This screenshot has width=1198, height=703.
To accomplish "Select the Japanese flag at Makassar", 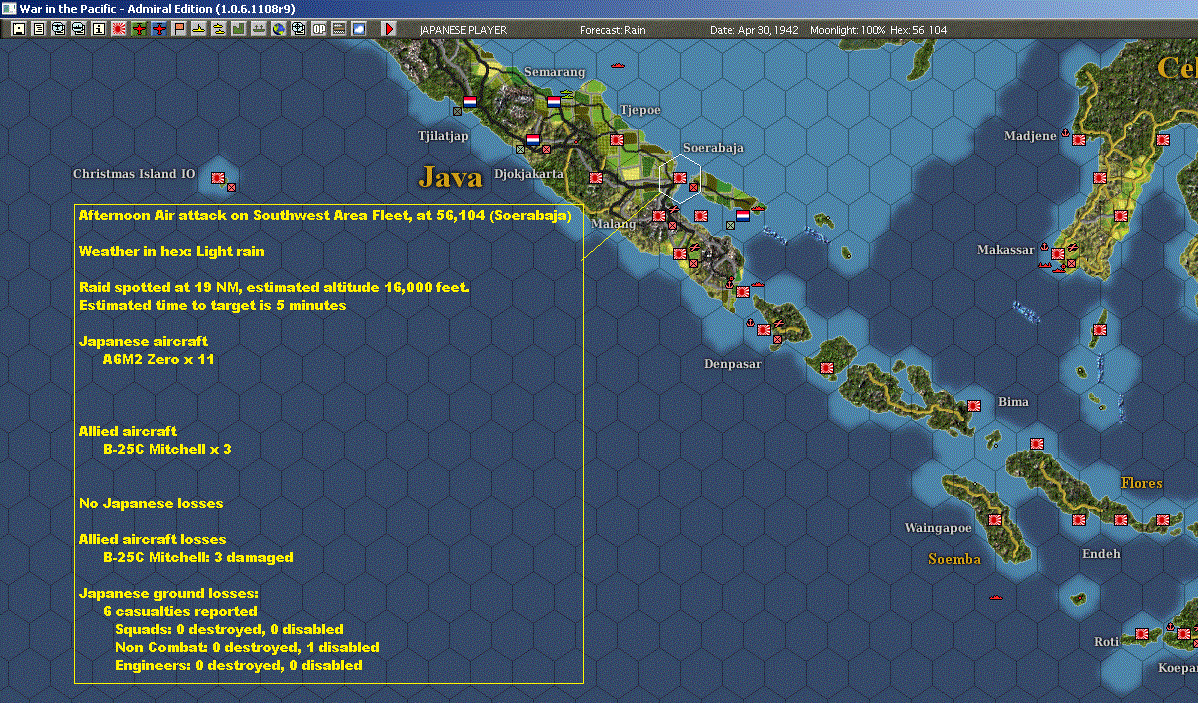I will (1058, 254).
